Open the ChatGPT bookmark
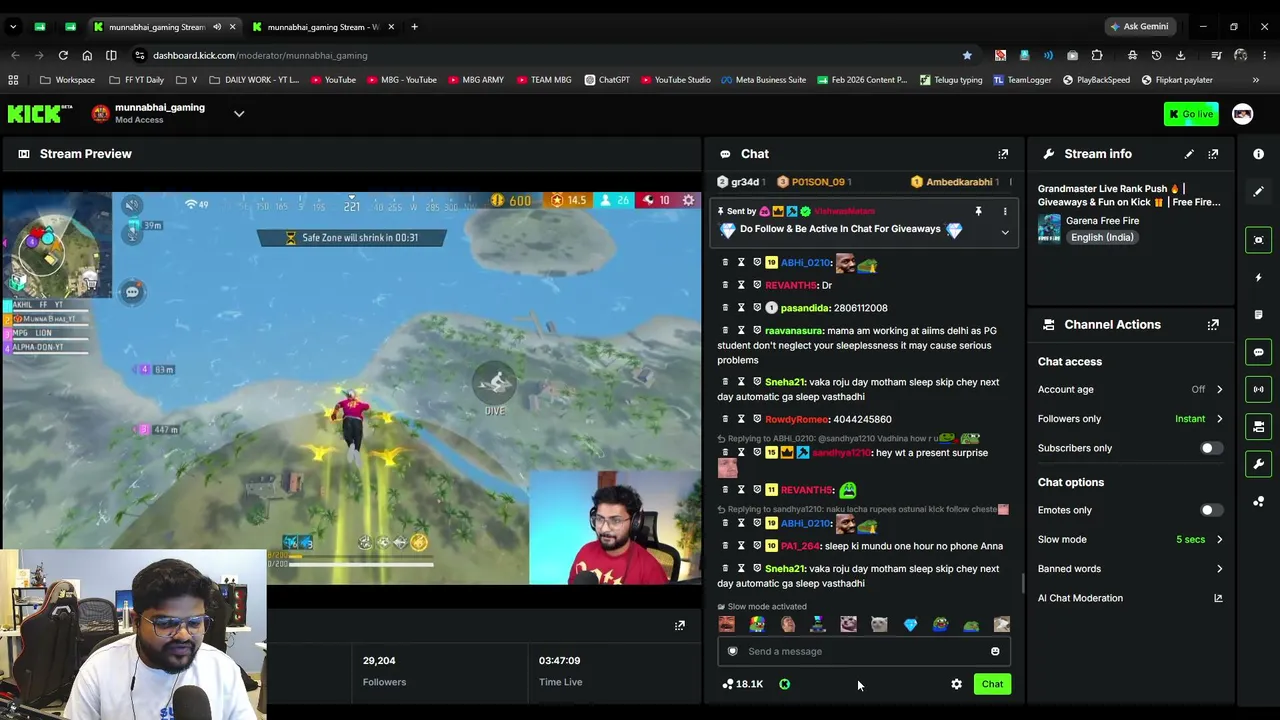 coord(608,80)
